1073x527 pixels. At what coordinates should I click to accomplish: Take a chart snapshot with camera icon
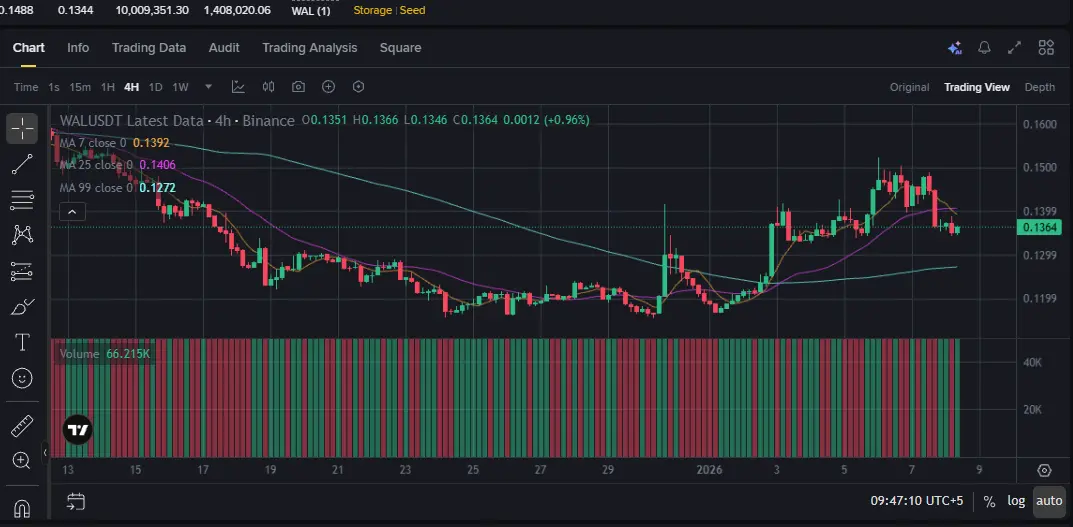pyautogui.click(x=298, y=87)
